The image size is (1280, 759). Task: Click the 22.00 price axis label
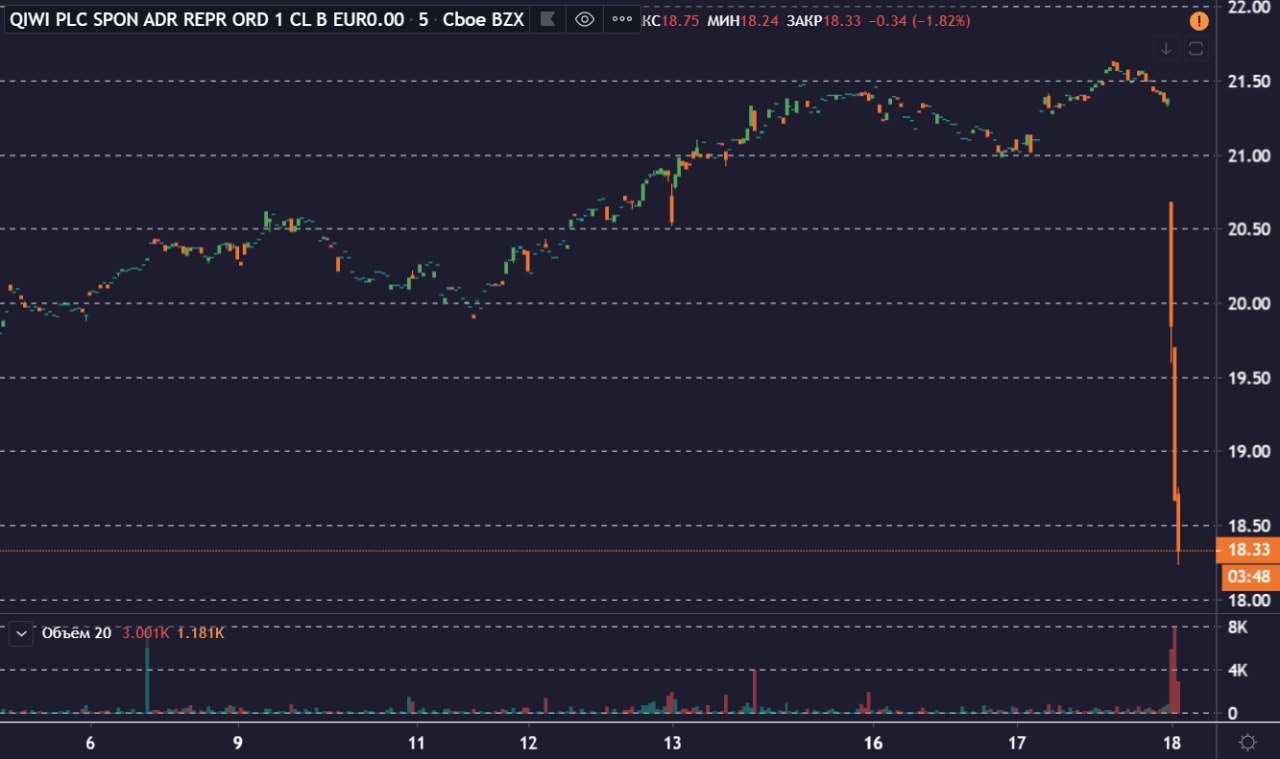click(x=1249, y=7)
